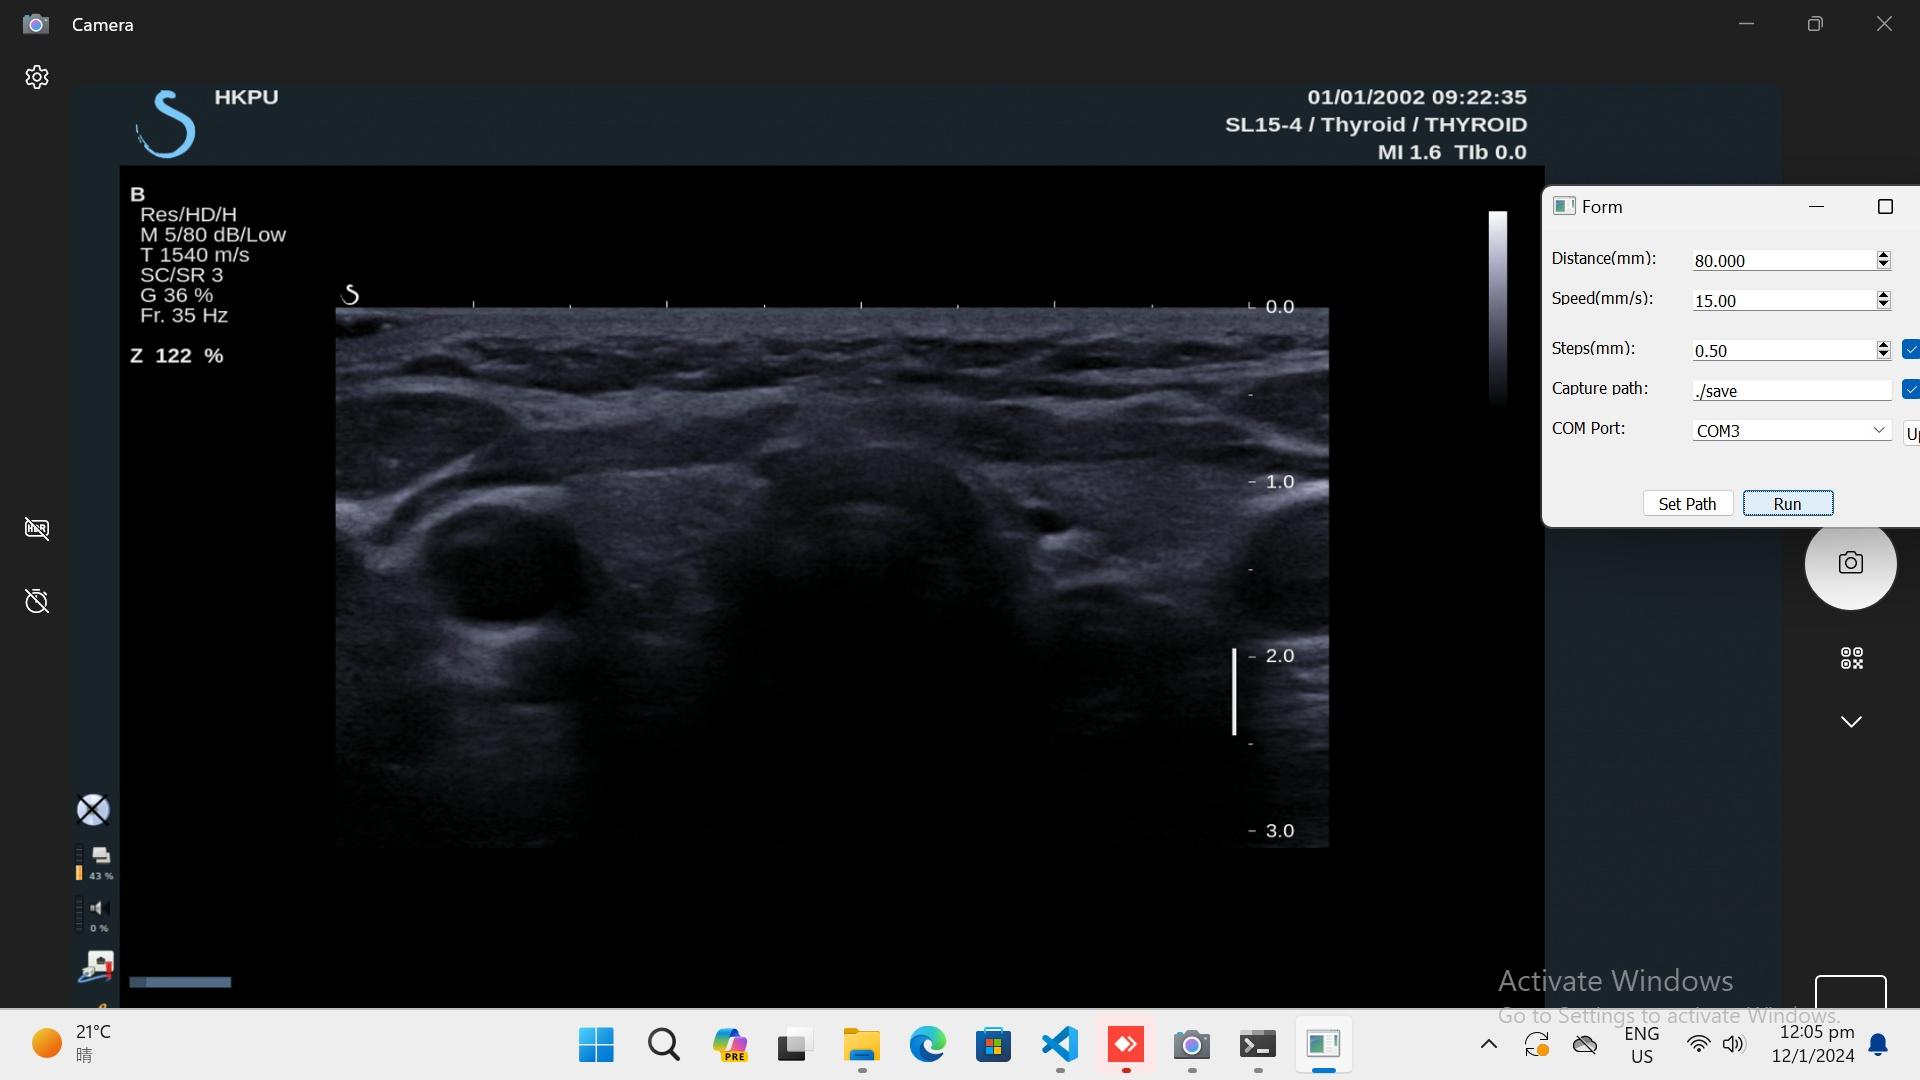This screenshot has height=1080, width=1920.
Task: Click the Run button
Action: point(1788,504)
